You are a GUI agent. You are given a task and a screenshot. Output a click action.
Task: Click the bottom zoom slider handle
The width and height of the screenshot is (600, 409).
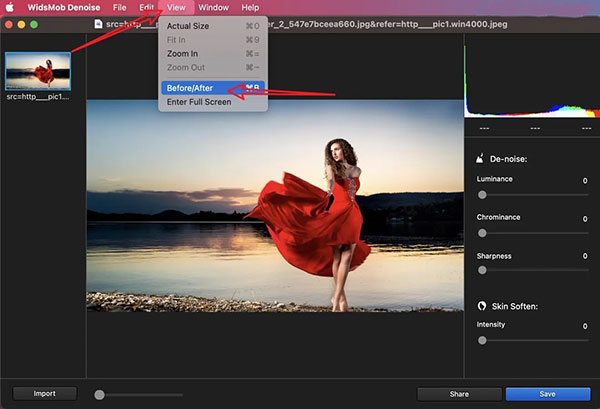click(99, 395)
